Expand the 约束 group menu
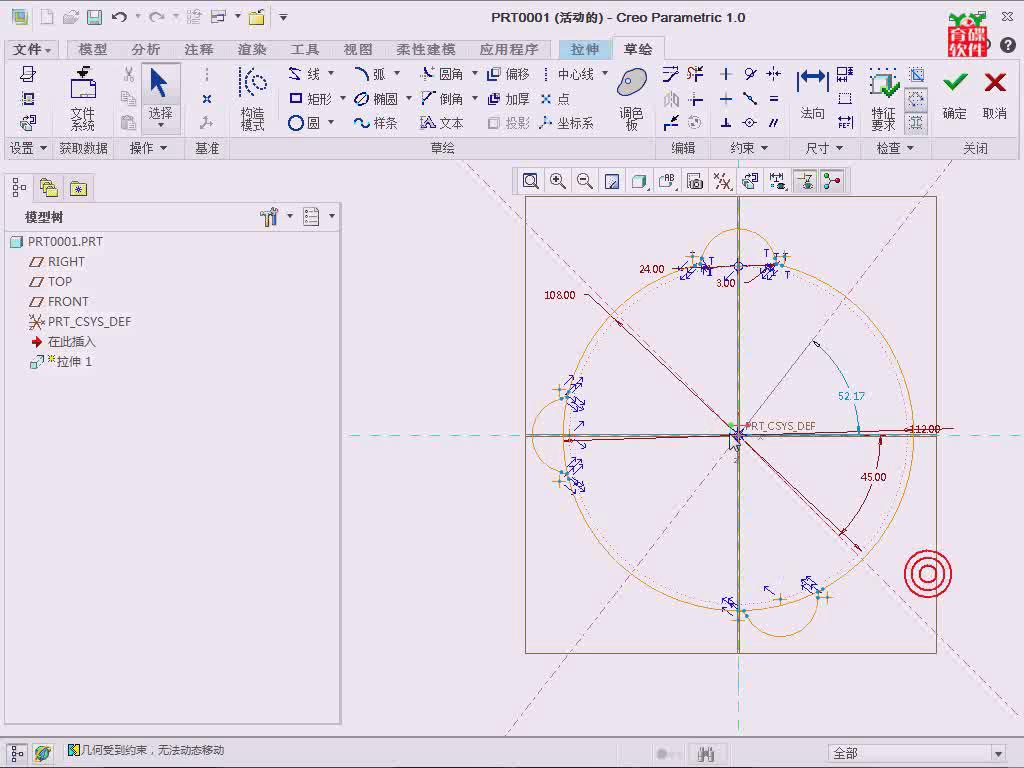This screenshot has width=1024, height=768. tap(749, 148)
